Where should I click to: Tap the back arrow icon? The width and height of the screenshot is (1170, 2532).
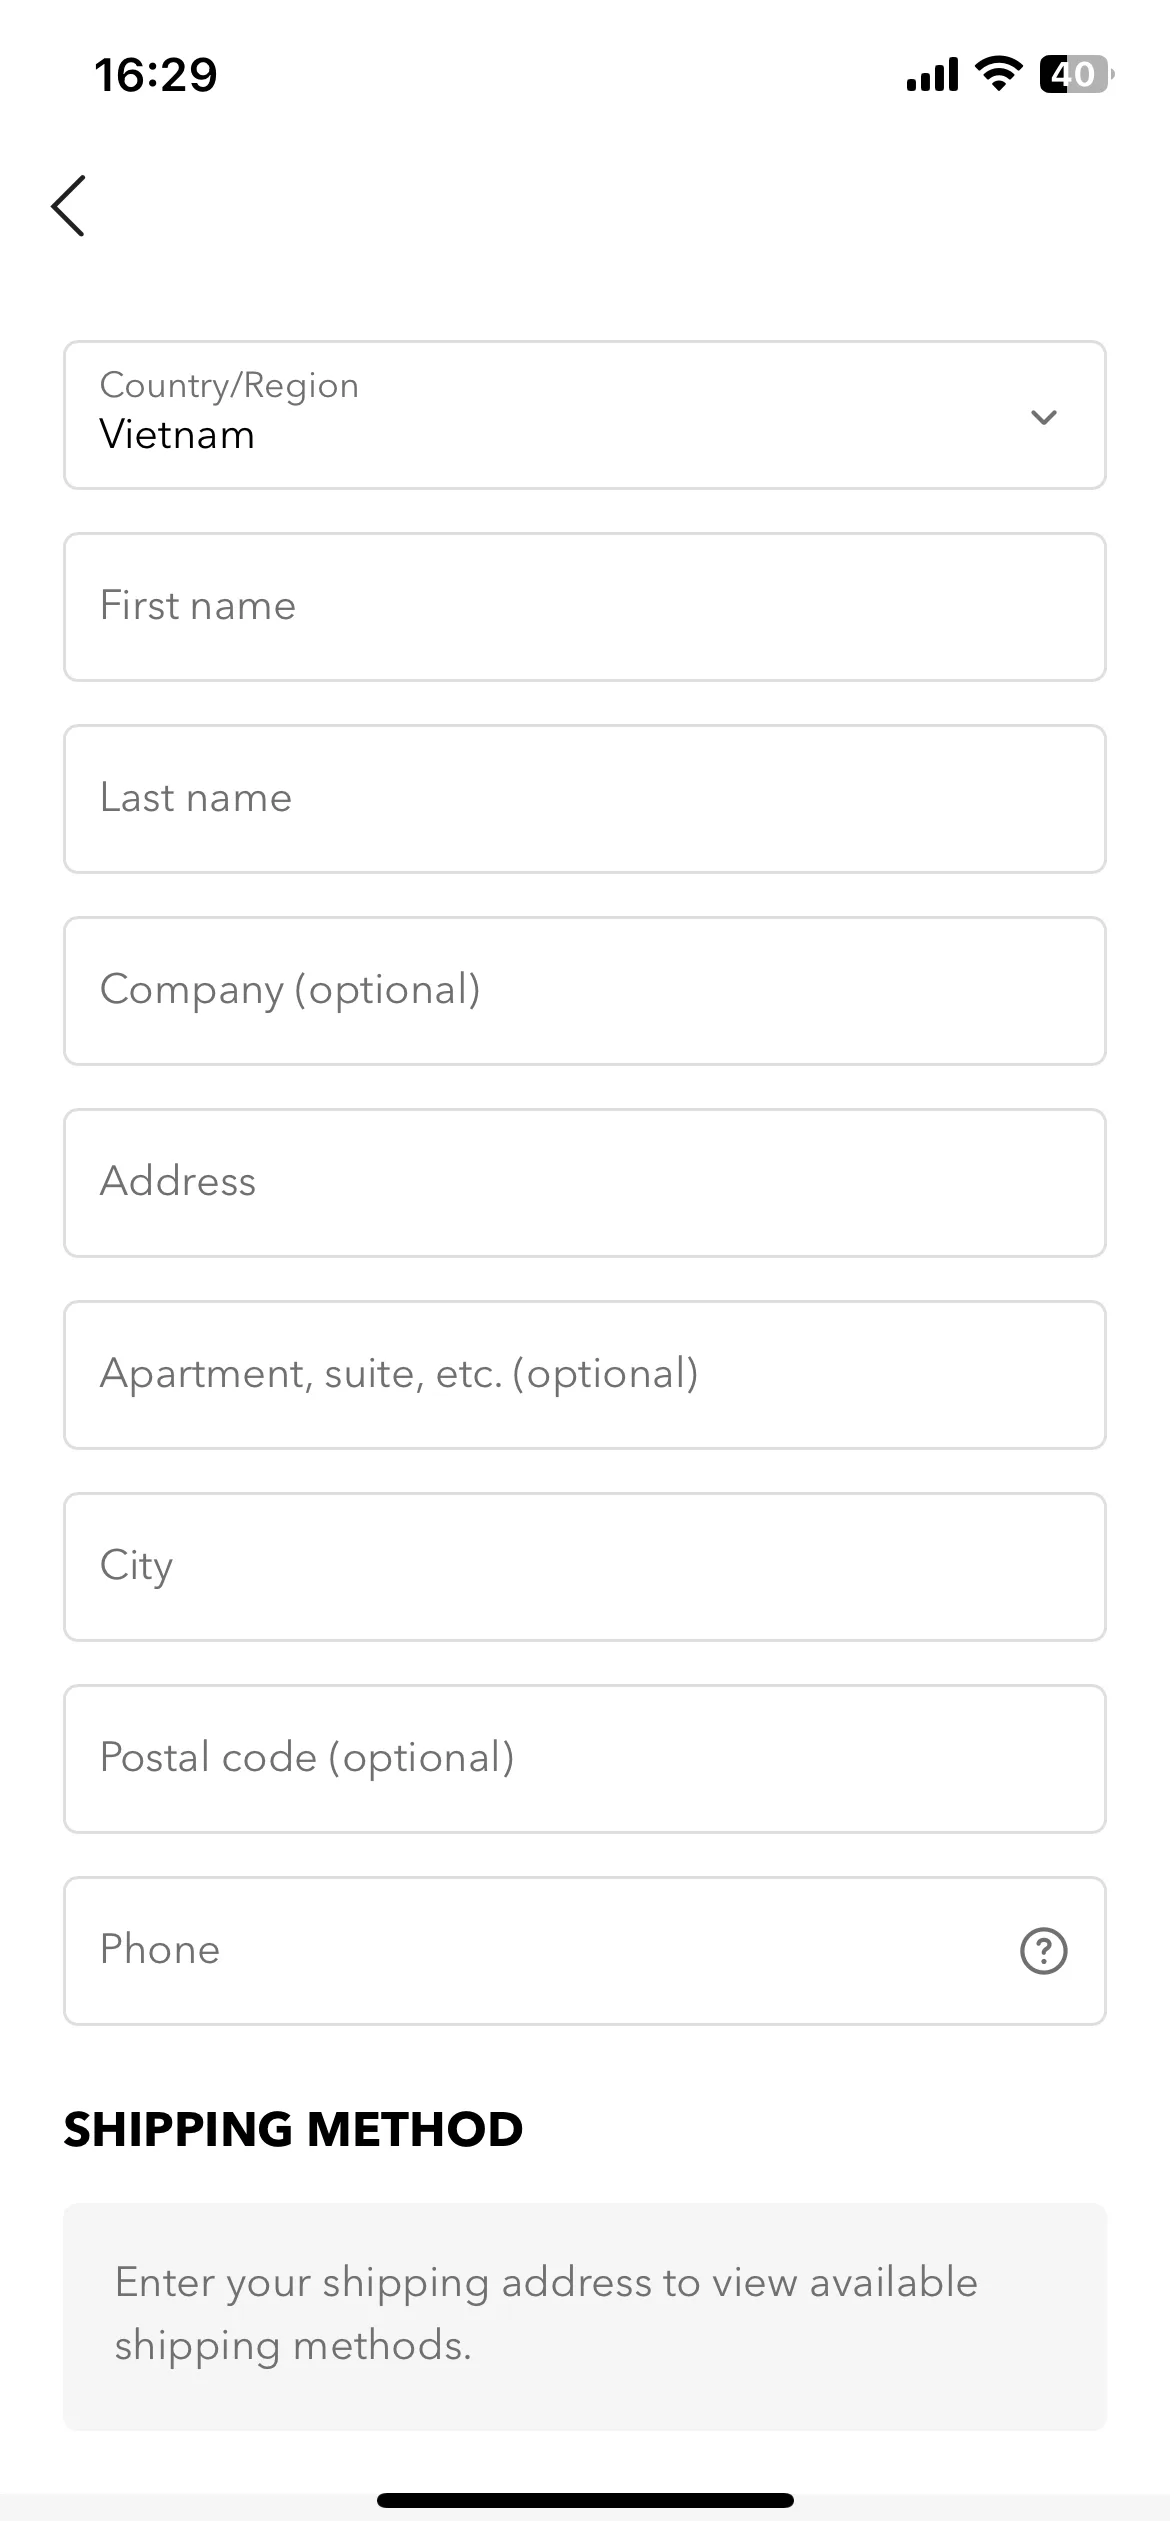68,206
